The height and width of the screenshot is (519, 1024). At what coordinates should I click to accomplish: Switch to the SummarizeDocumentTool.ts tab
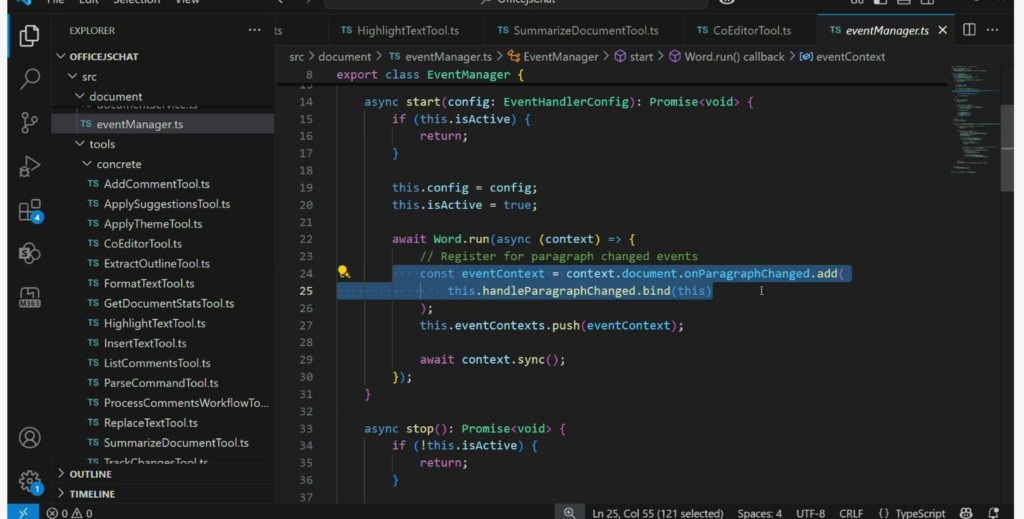point(585,31)
